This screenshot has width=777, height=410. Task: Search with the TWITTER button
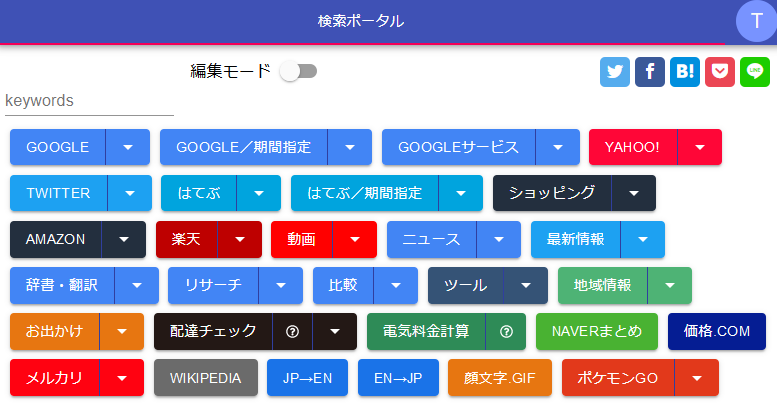58,193
